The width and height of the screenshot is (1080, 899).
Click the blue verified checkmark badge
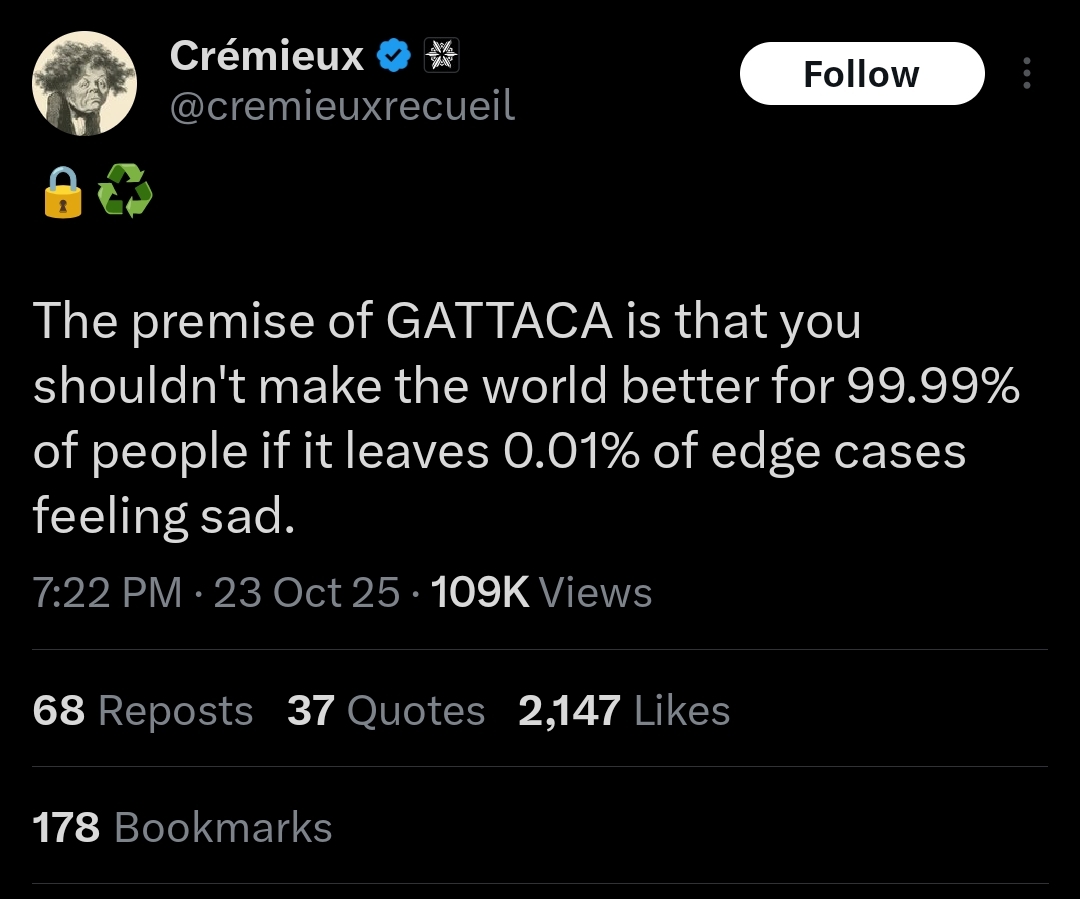[394, 57]
